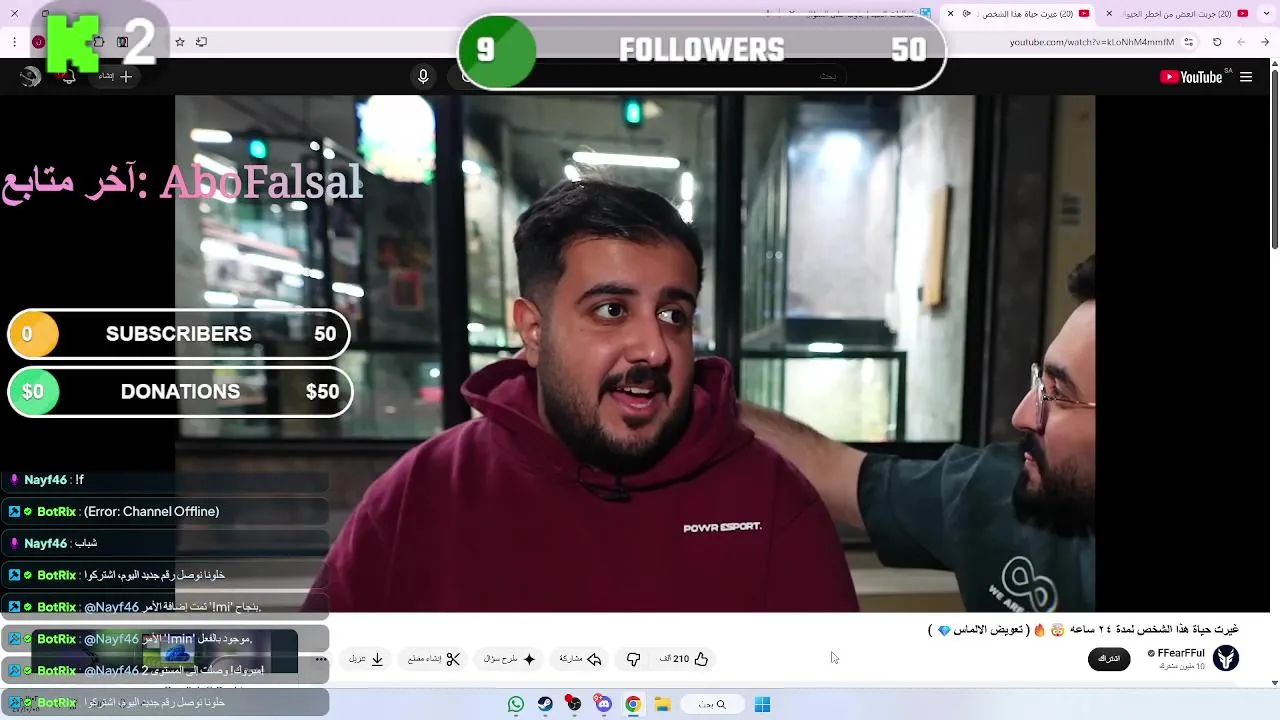Click the 'AboFalsal' latest follower text
Screen dimensions: 1280x720
point(261,182)
